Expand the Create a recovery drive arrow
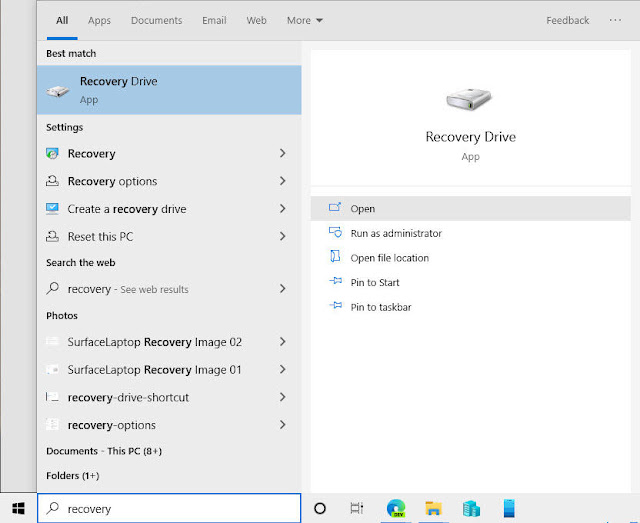640x523 pixels. pyautogui.click(x=282, y=209)
